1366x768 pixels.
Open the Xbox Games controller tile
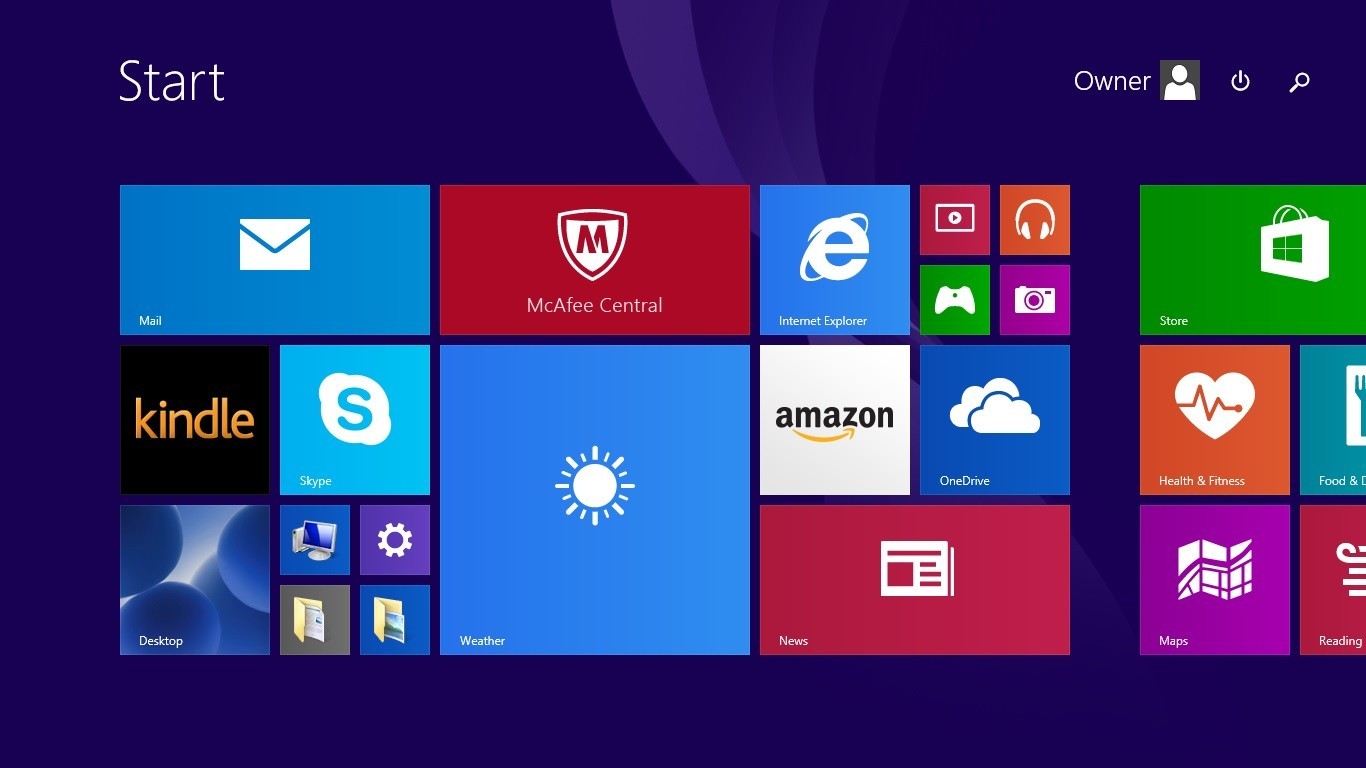click(955, 300)
